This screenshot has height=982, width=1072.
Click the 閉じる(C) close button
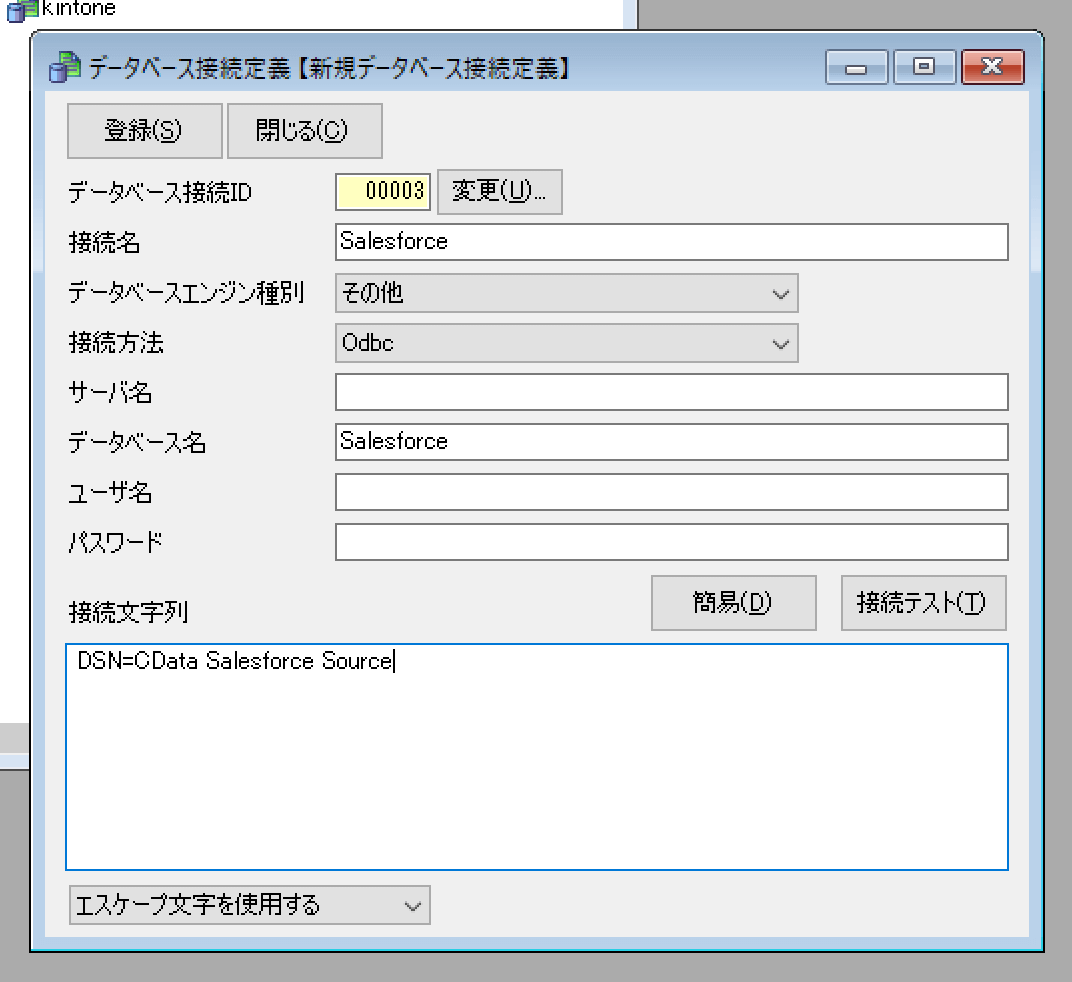(304, 131)
